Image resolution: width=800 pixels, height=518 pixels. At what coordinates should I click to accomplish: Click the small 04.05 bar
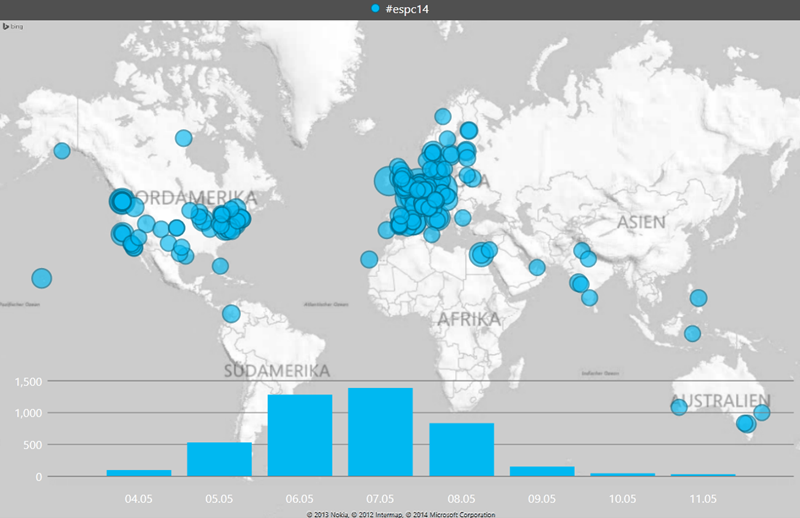pos(138,472)
